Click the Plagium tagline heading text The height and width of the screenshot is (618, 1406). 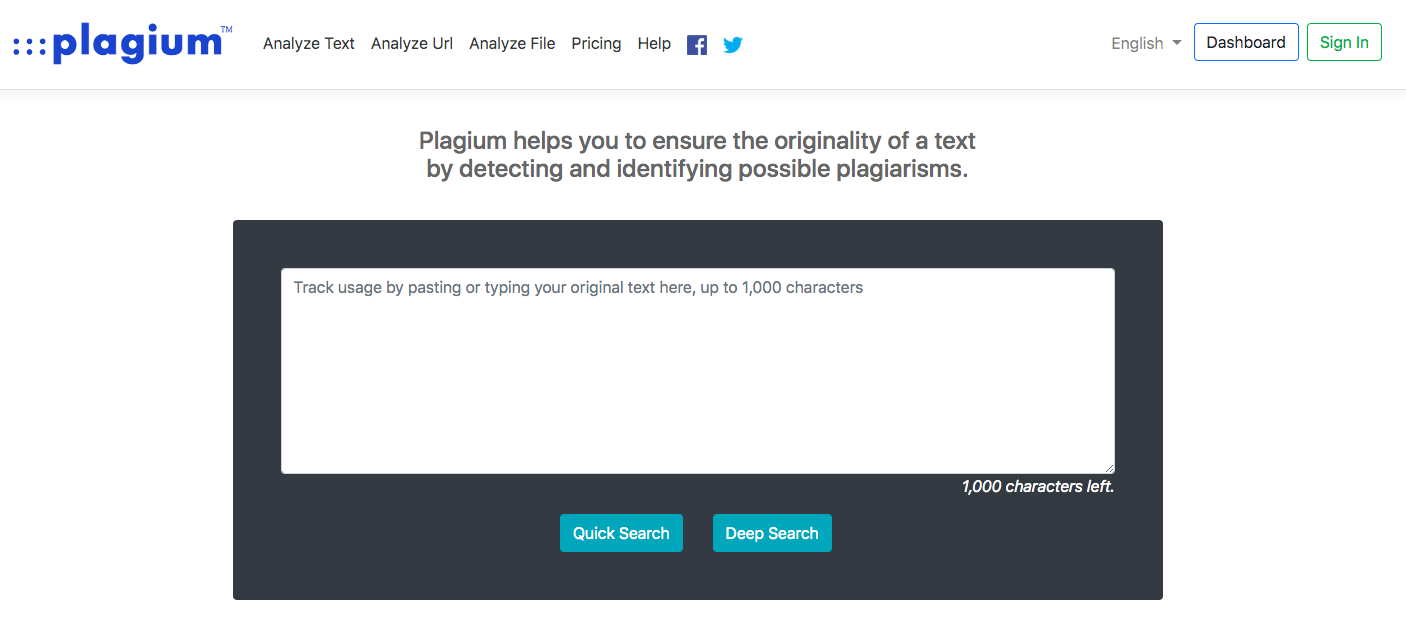coord(697,154)
